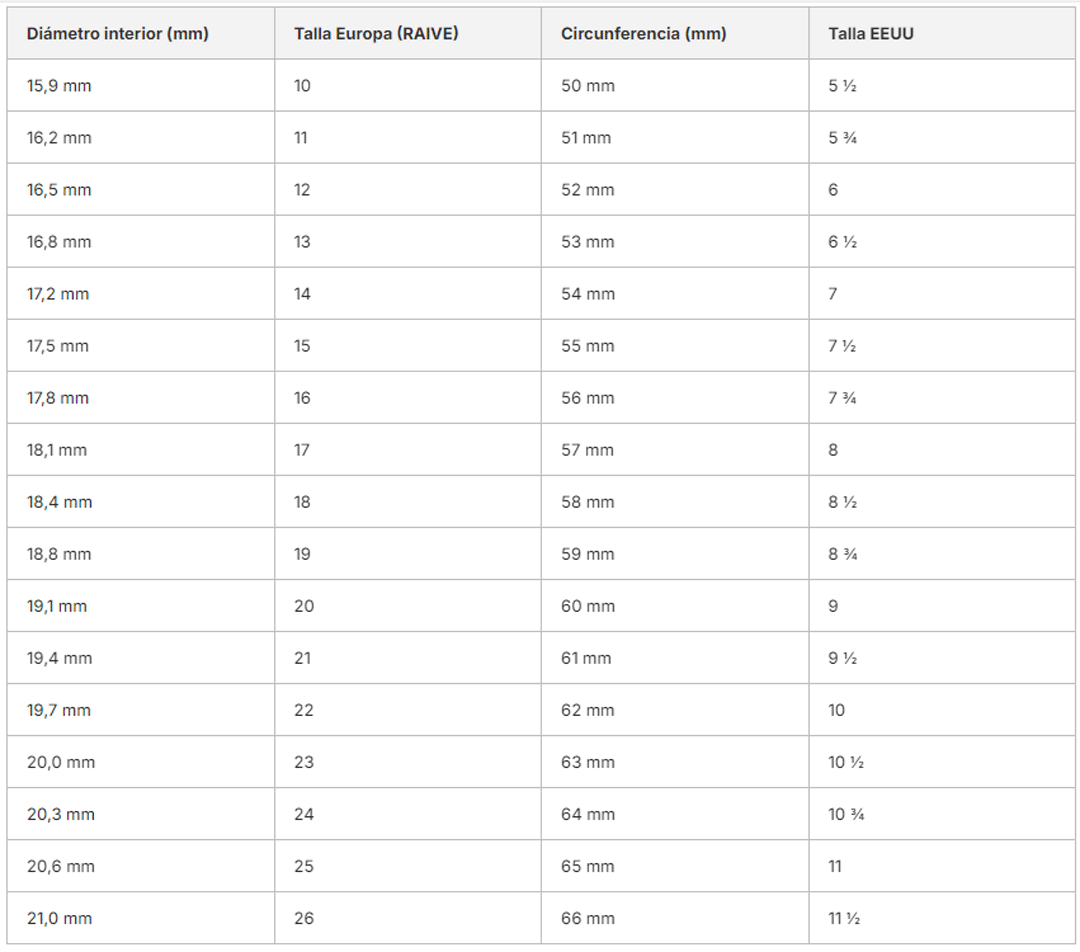This screenshot has width=1080, height=952.
Task: Select the 15,9 mm diameter cell
Action: [x=59, y=86]
